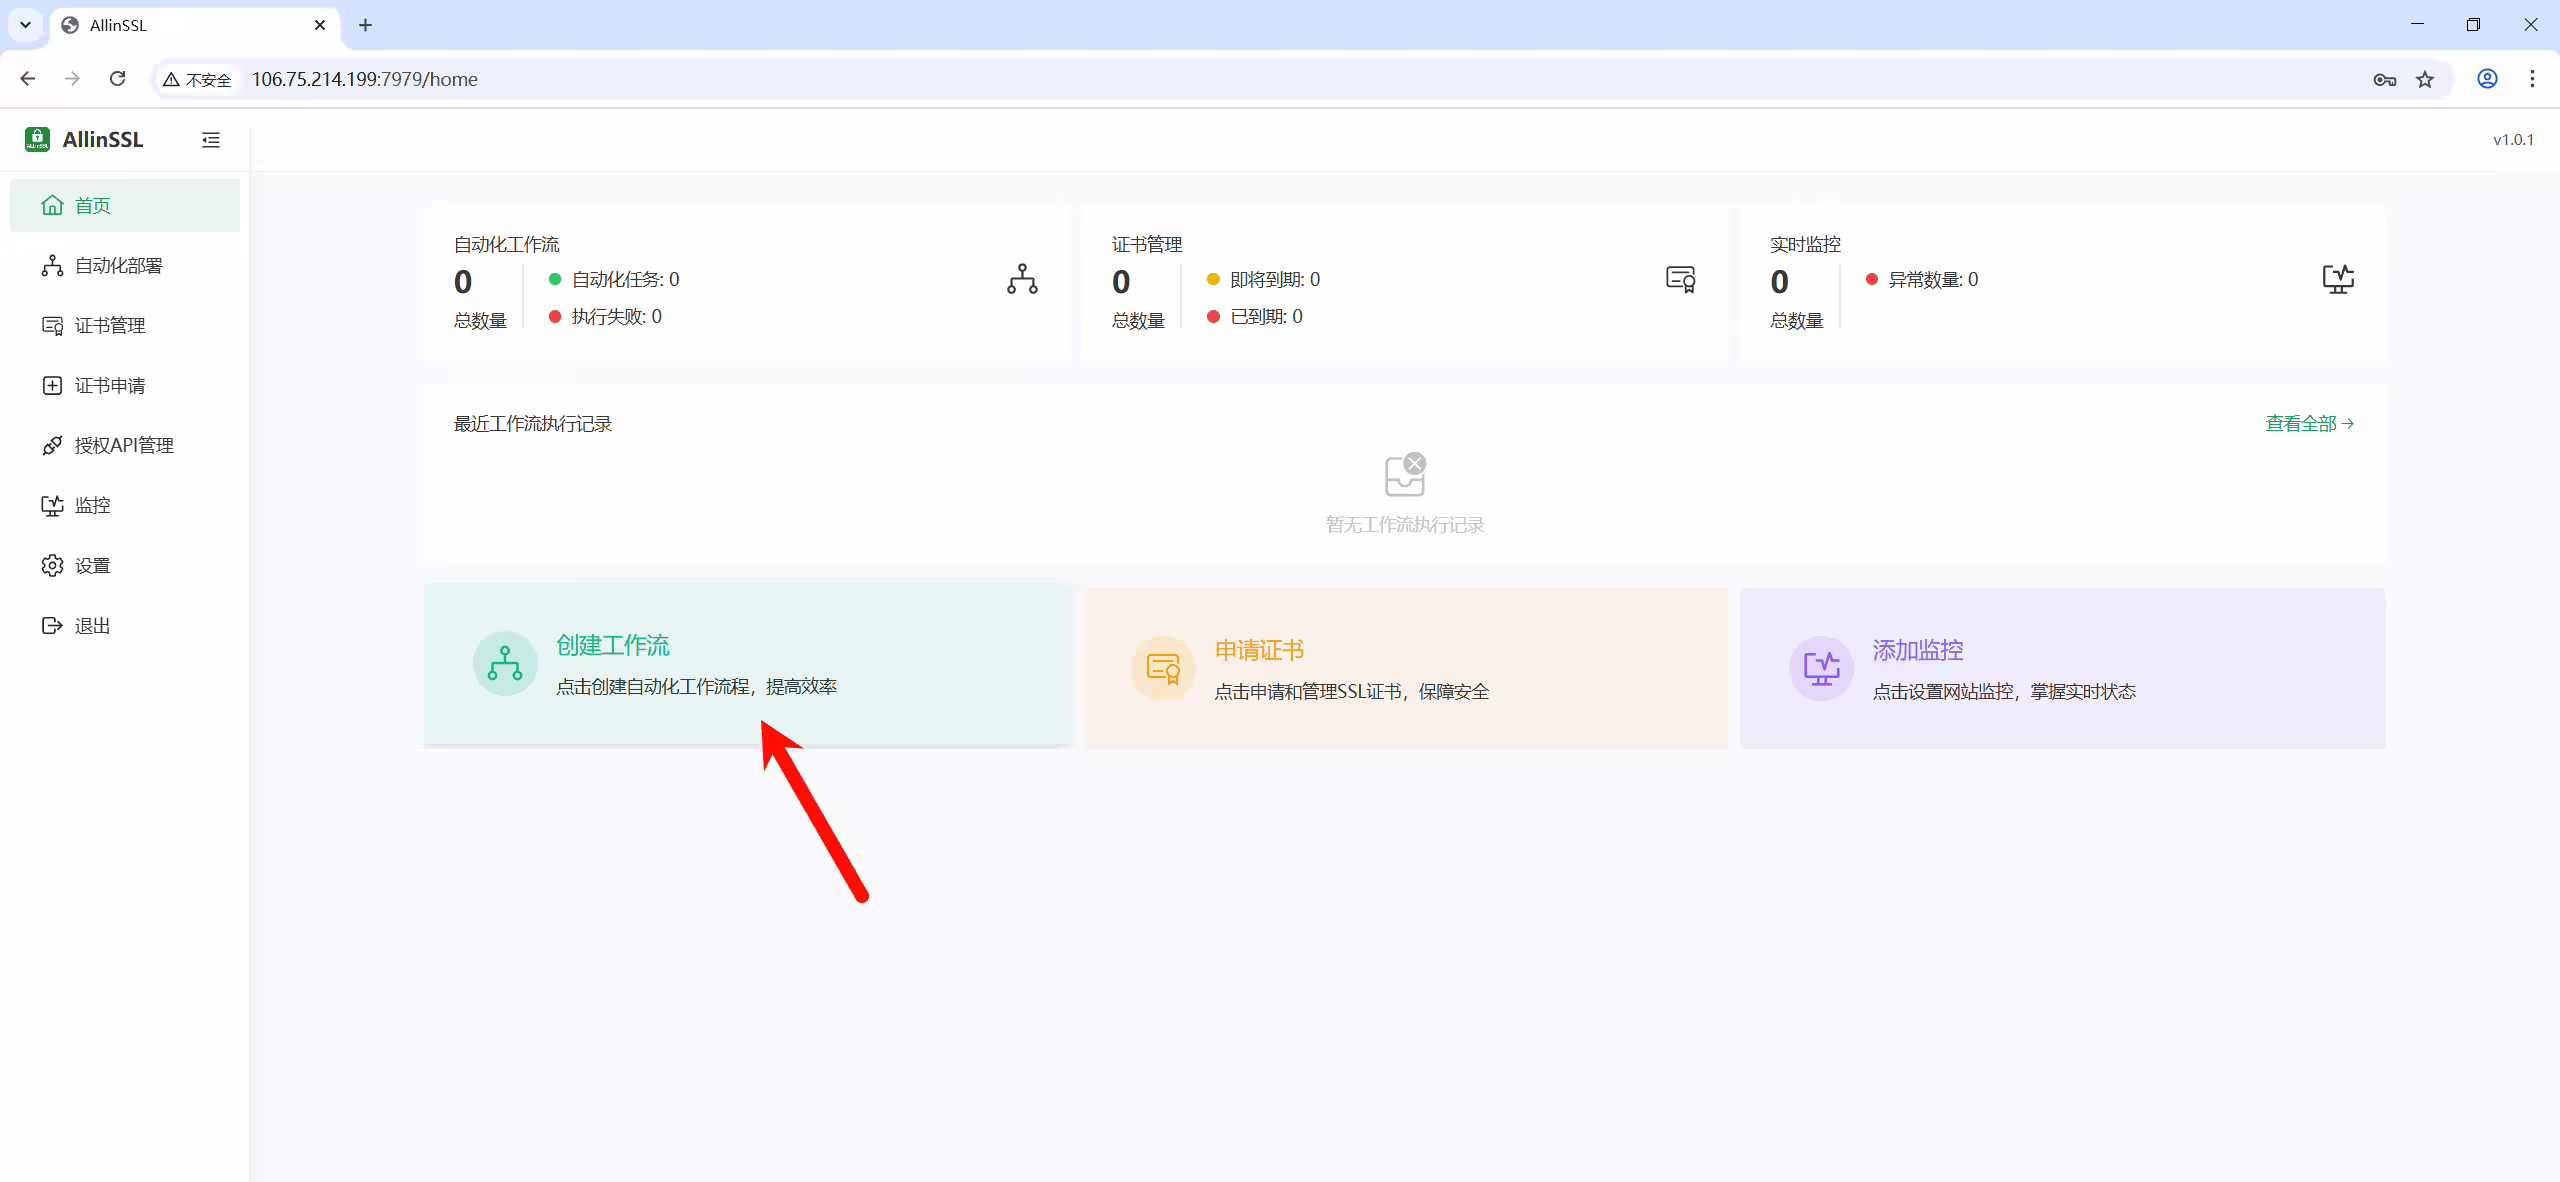Viewport: 2560px width, 1182px height.
Task: Click the 点击设置网站监控，掌握实时状态 description
Action: [2004, 692]
